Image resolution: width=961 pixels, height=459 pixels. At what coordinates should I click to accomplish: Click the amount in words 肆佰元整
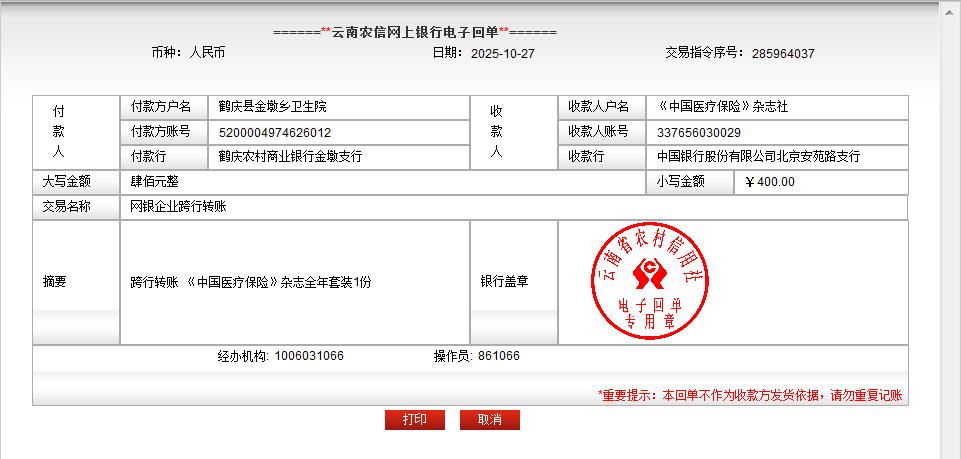(x=155, y=182)
